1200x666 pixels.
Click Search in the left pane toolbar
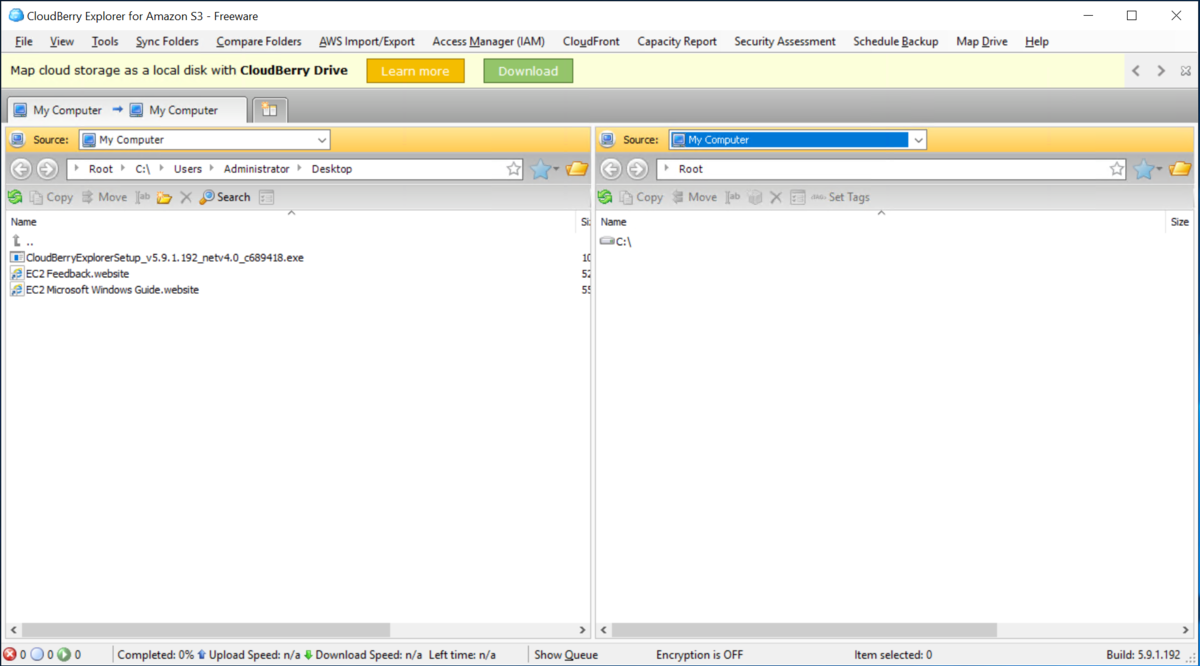pyautogui.click(x=225, y=197)
